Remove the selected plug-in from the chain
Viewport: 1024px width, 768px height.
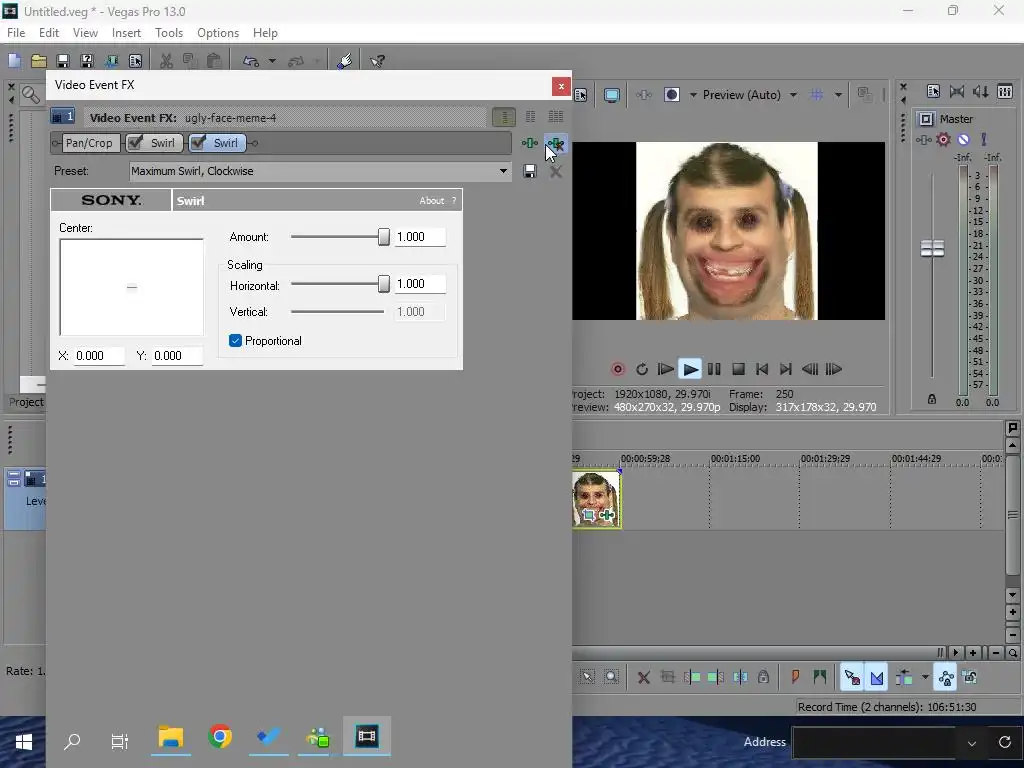(556, 143)
